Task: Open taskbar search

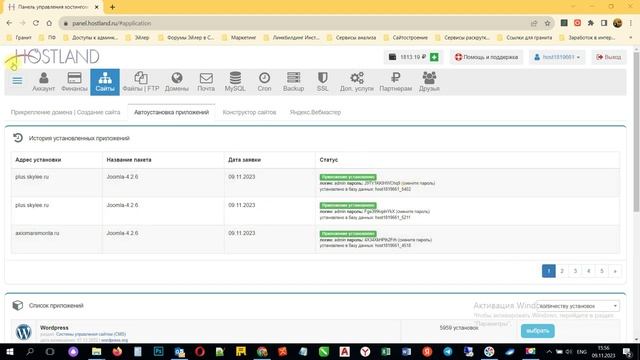Action: tap(30, 351)
